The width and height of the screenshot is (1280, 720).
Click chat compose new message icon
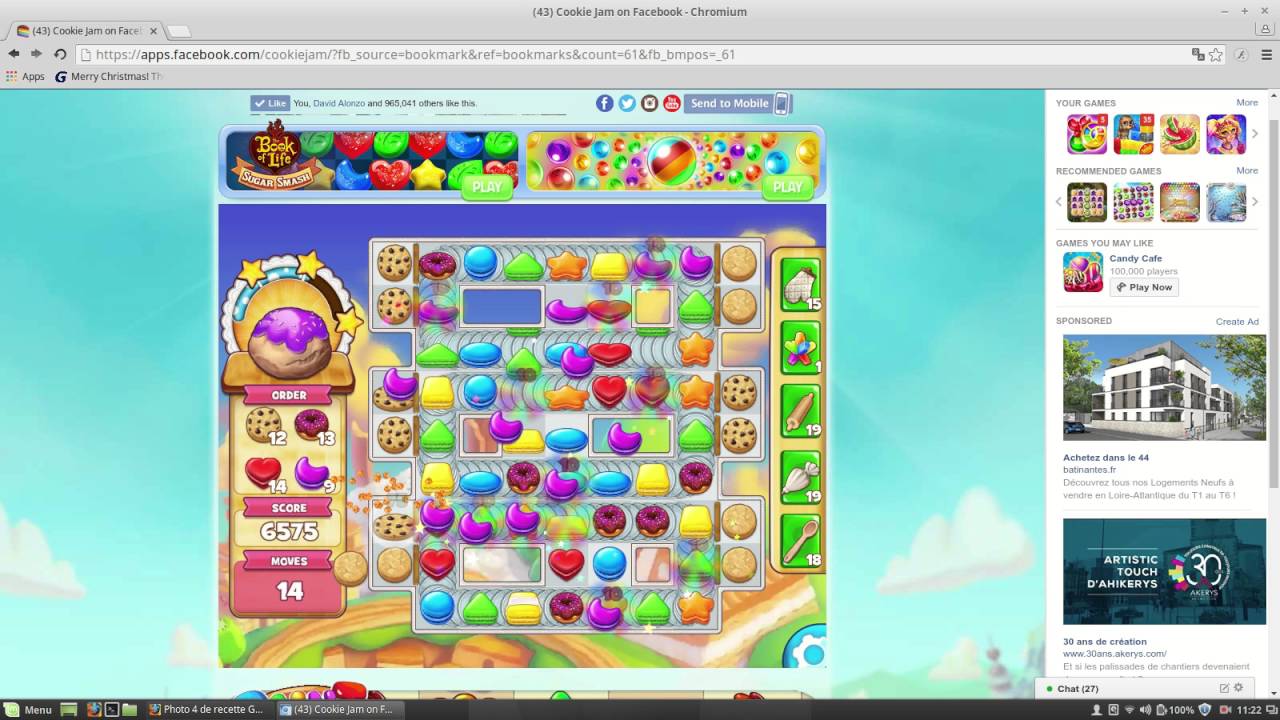tap(1224, 688)
